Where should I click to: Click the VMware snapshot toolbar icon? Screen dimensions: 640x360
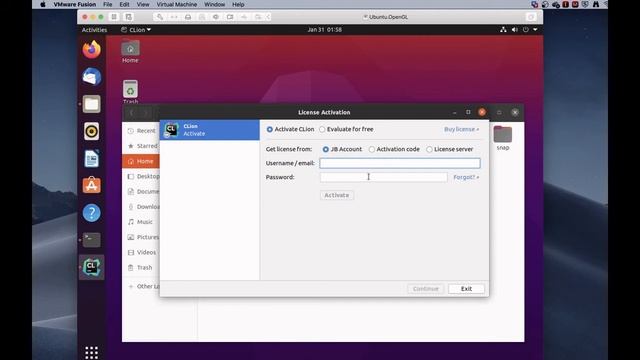point(129,17)
